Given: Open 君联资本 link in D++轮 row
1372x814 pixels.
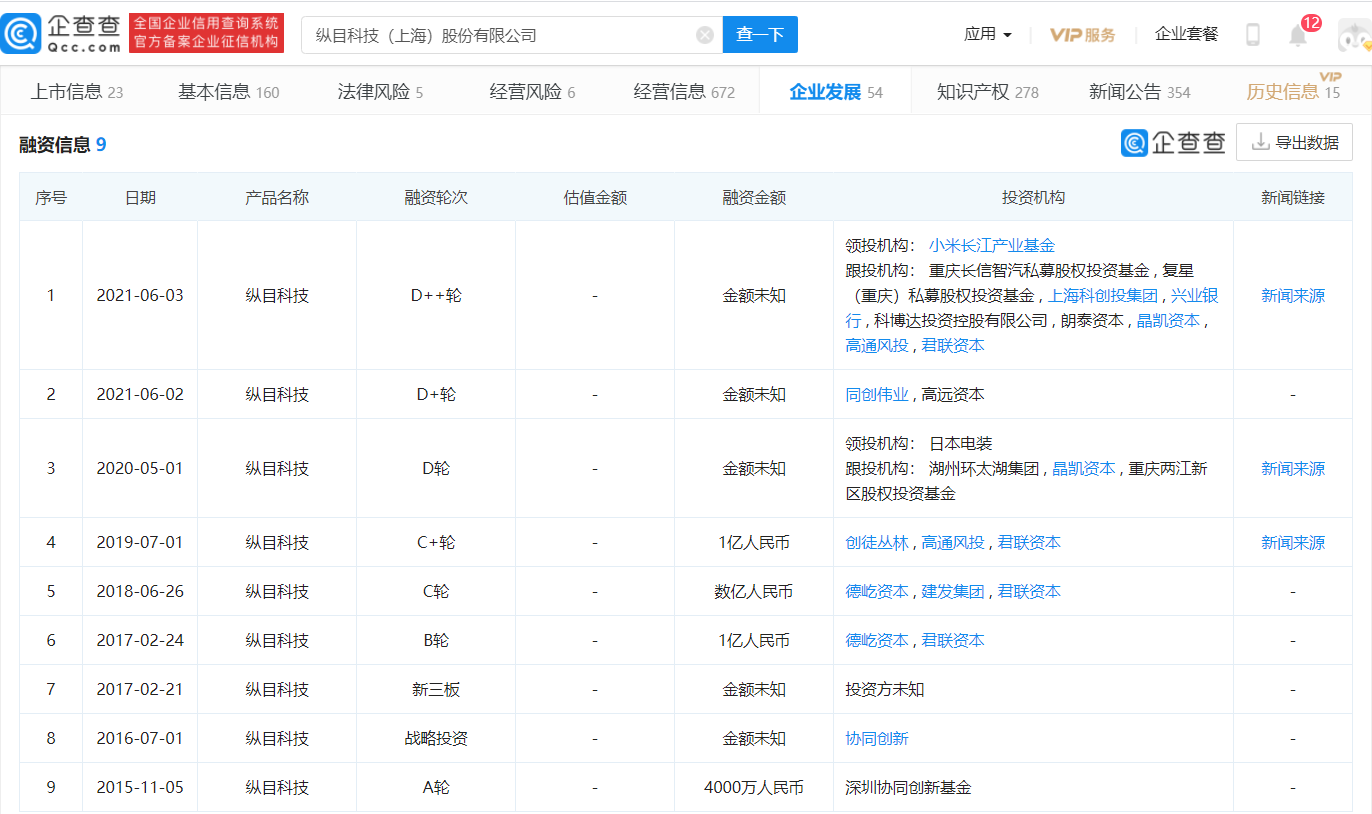Looking at the screenshot, I should point(953,345).
